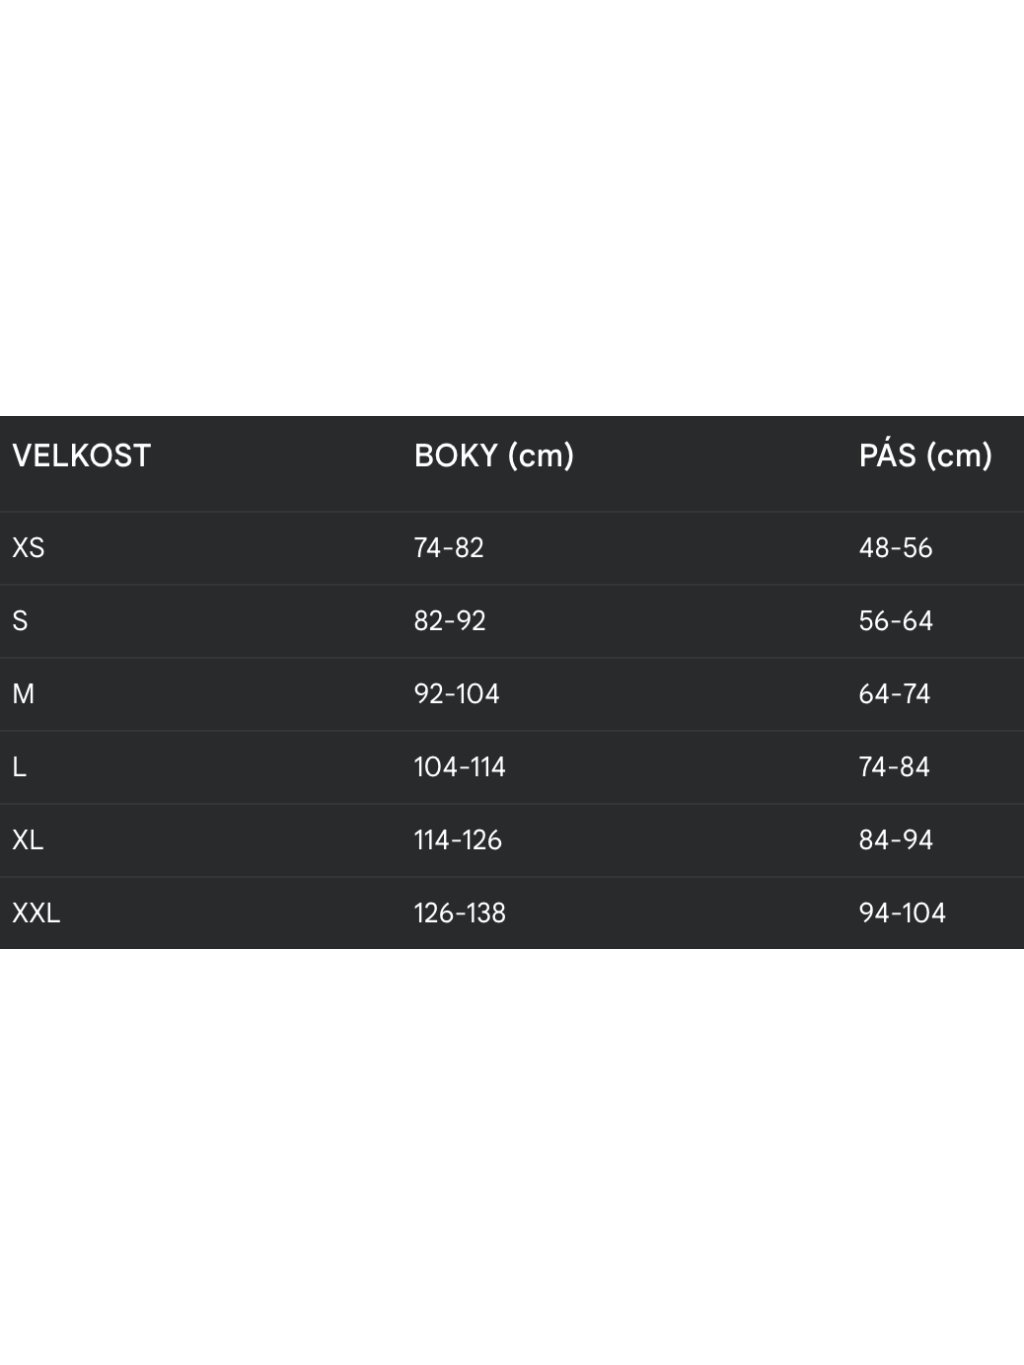Select the XXL size cell
Screen dimensions: 1024x1365
click(x=36, y=913)
